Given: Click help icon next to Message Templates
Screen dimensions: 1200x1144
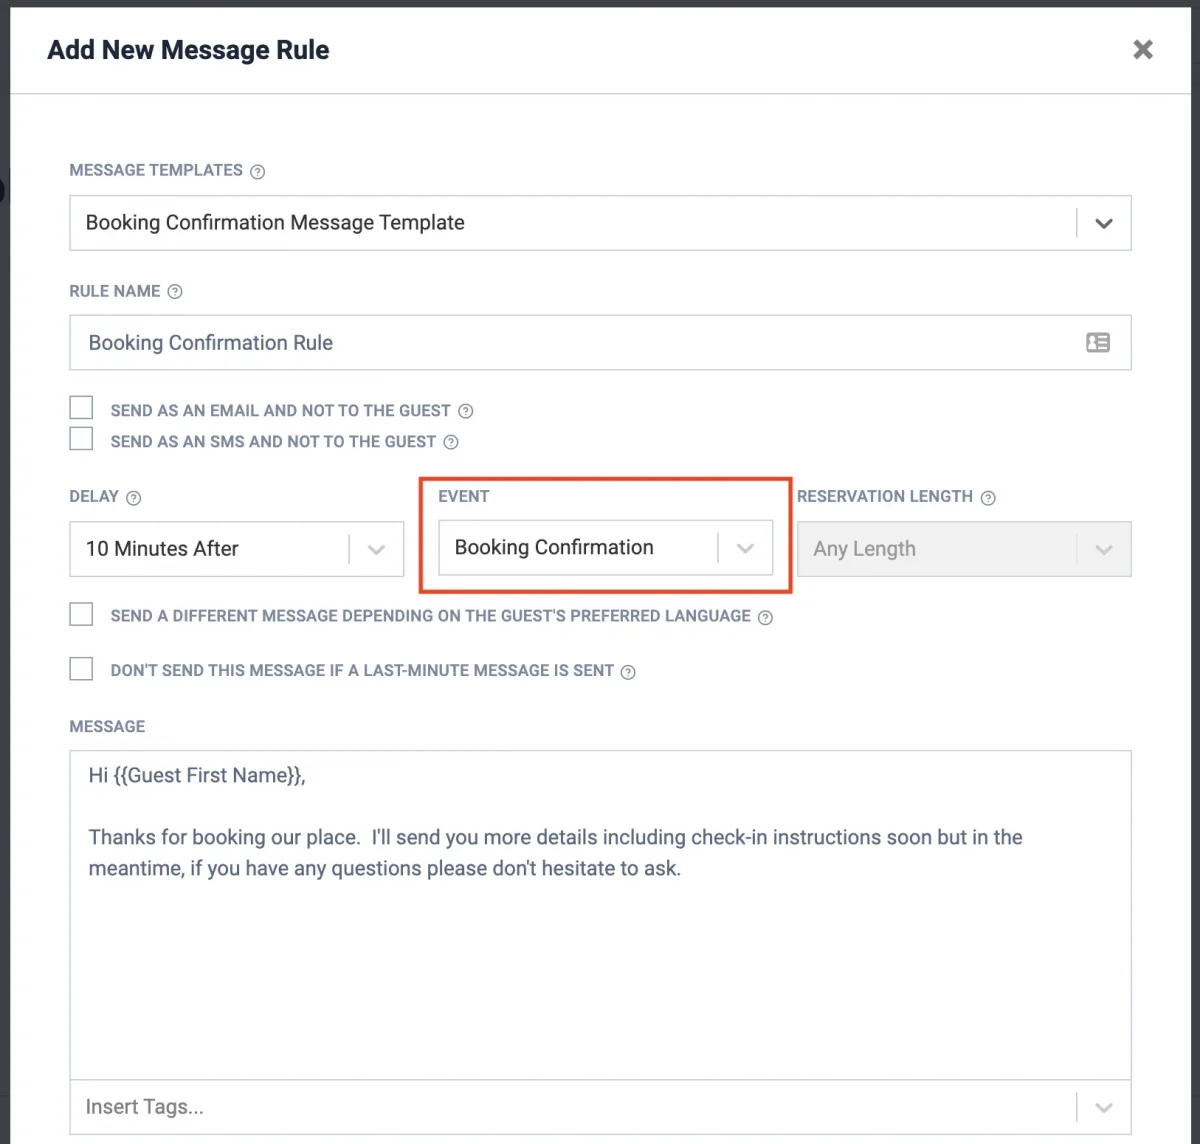Looking at the screenshot, I should 257,171.
